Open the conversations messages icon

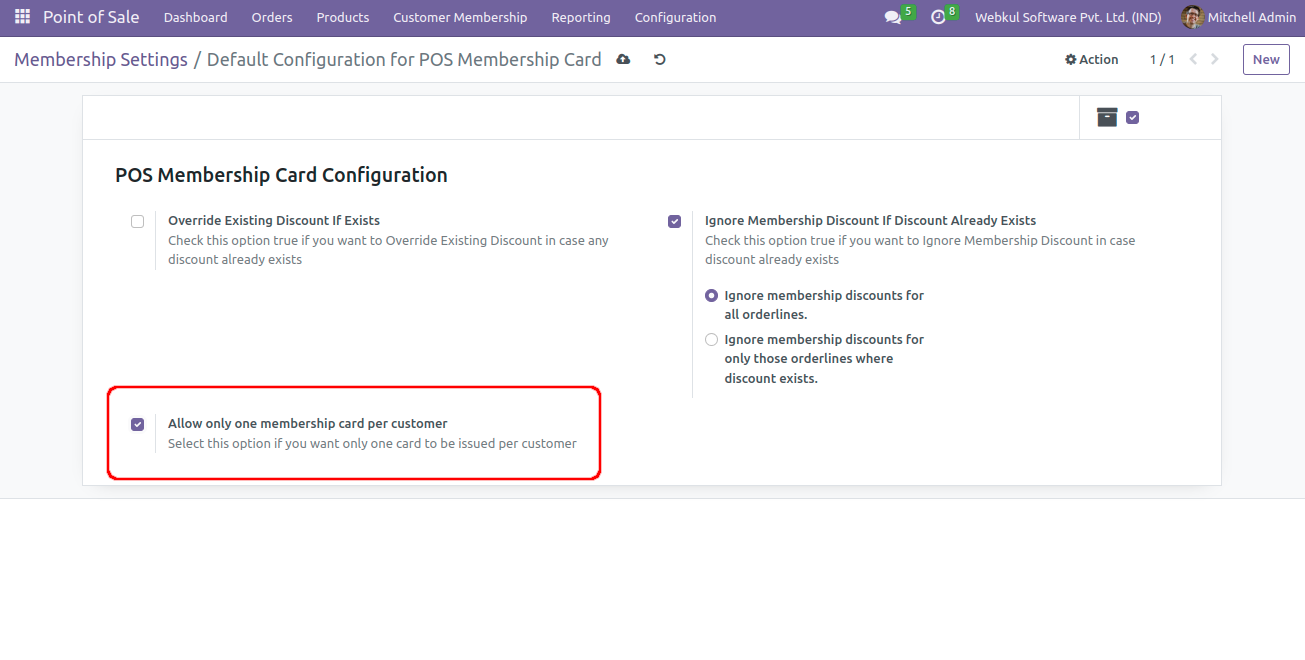click(893, 17)
